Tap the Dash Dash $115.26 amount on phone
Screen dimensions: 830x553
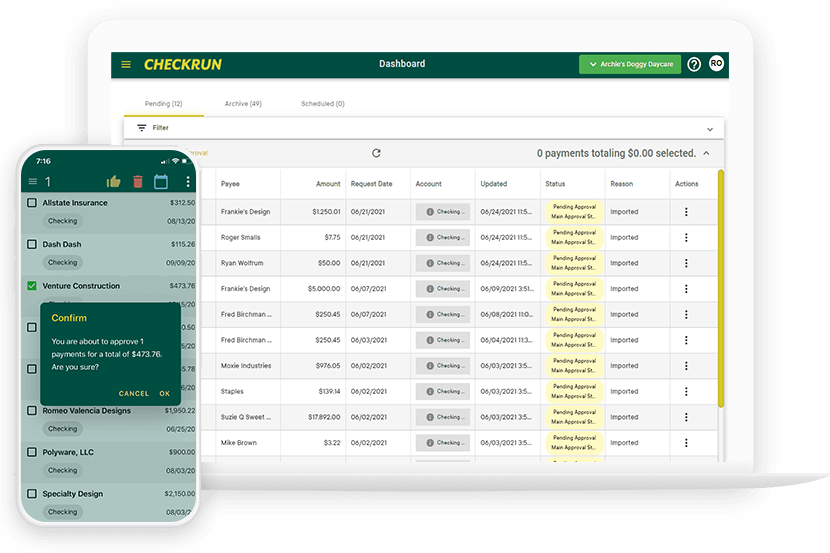coord(183,244)
